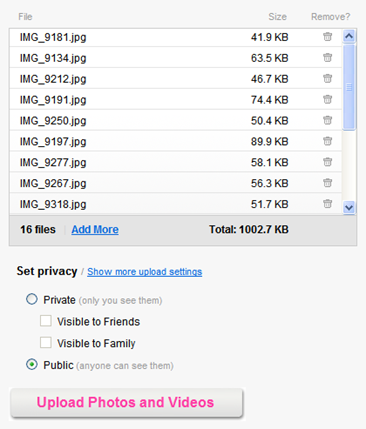The width and height of the screenshot is (366, 429).
Task: Remove IMG_9277.jpg using trash icon
Action: point(327,162)
